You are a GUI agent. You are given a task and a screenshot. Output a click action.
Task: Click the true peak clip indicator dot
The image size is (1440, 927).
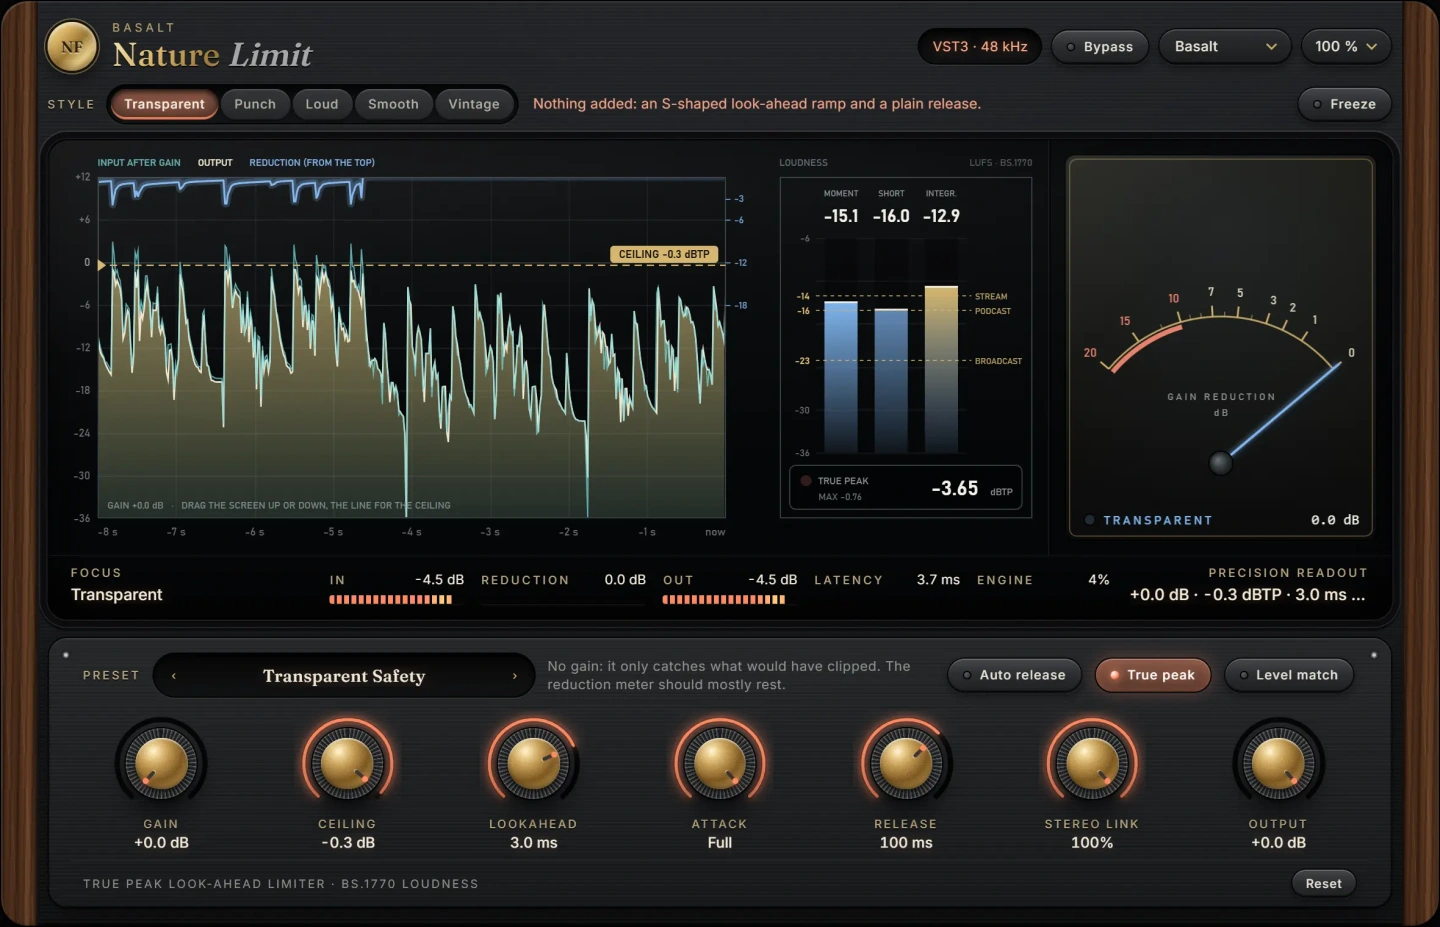(x=806, y=481)
